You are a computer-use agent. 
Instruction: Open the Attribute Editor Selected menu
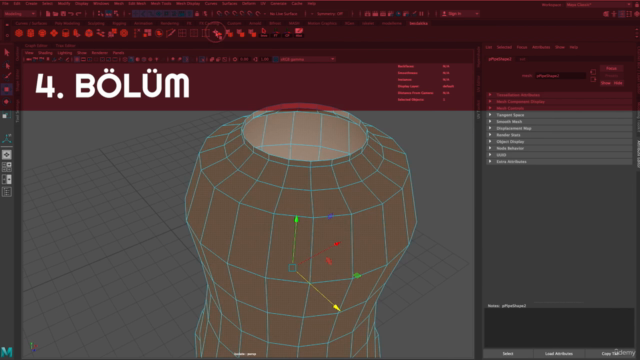click(504, 47)
